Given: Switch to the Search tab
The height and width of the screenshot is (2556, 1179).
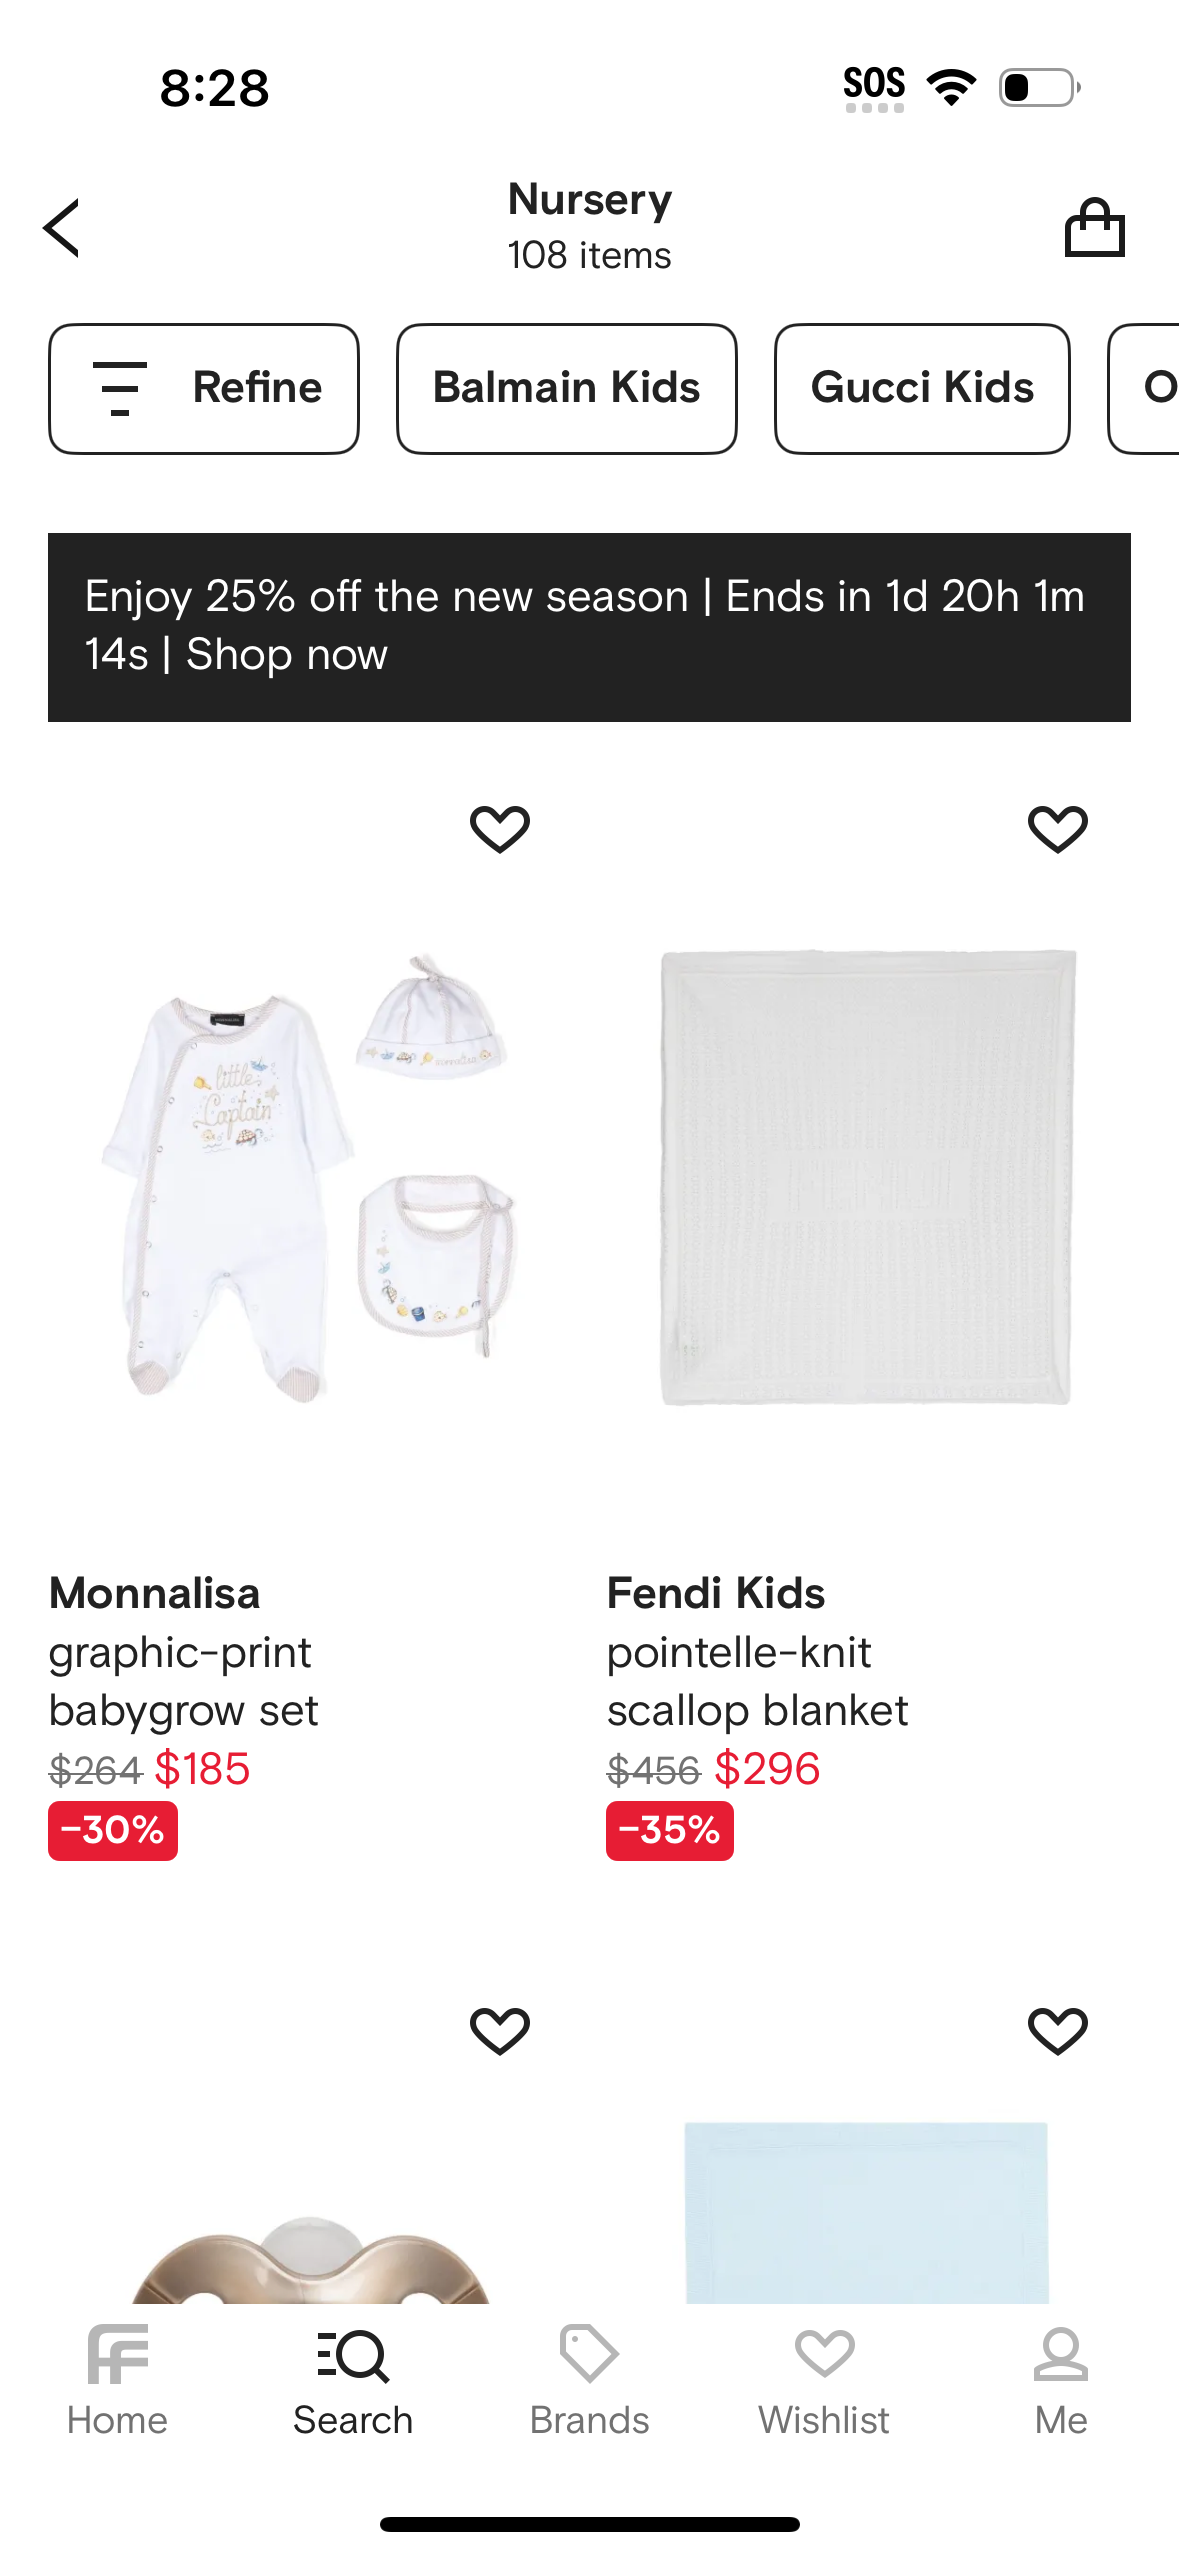Looking at the screenshot, I should coord(353,2382).
